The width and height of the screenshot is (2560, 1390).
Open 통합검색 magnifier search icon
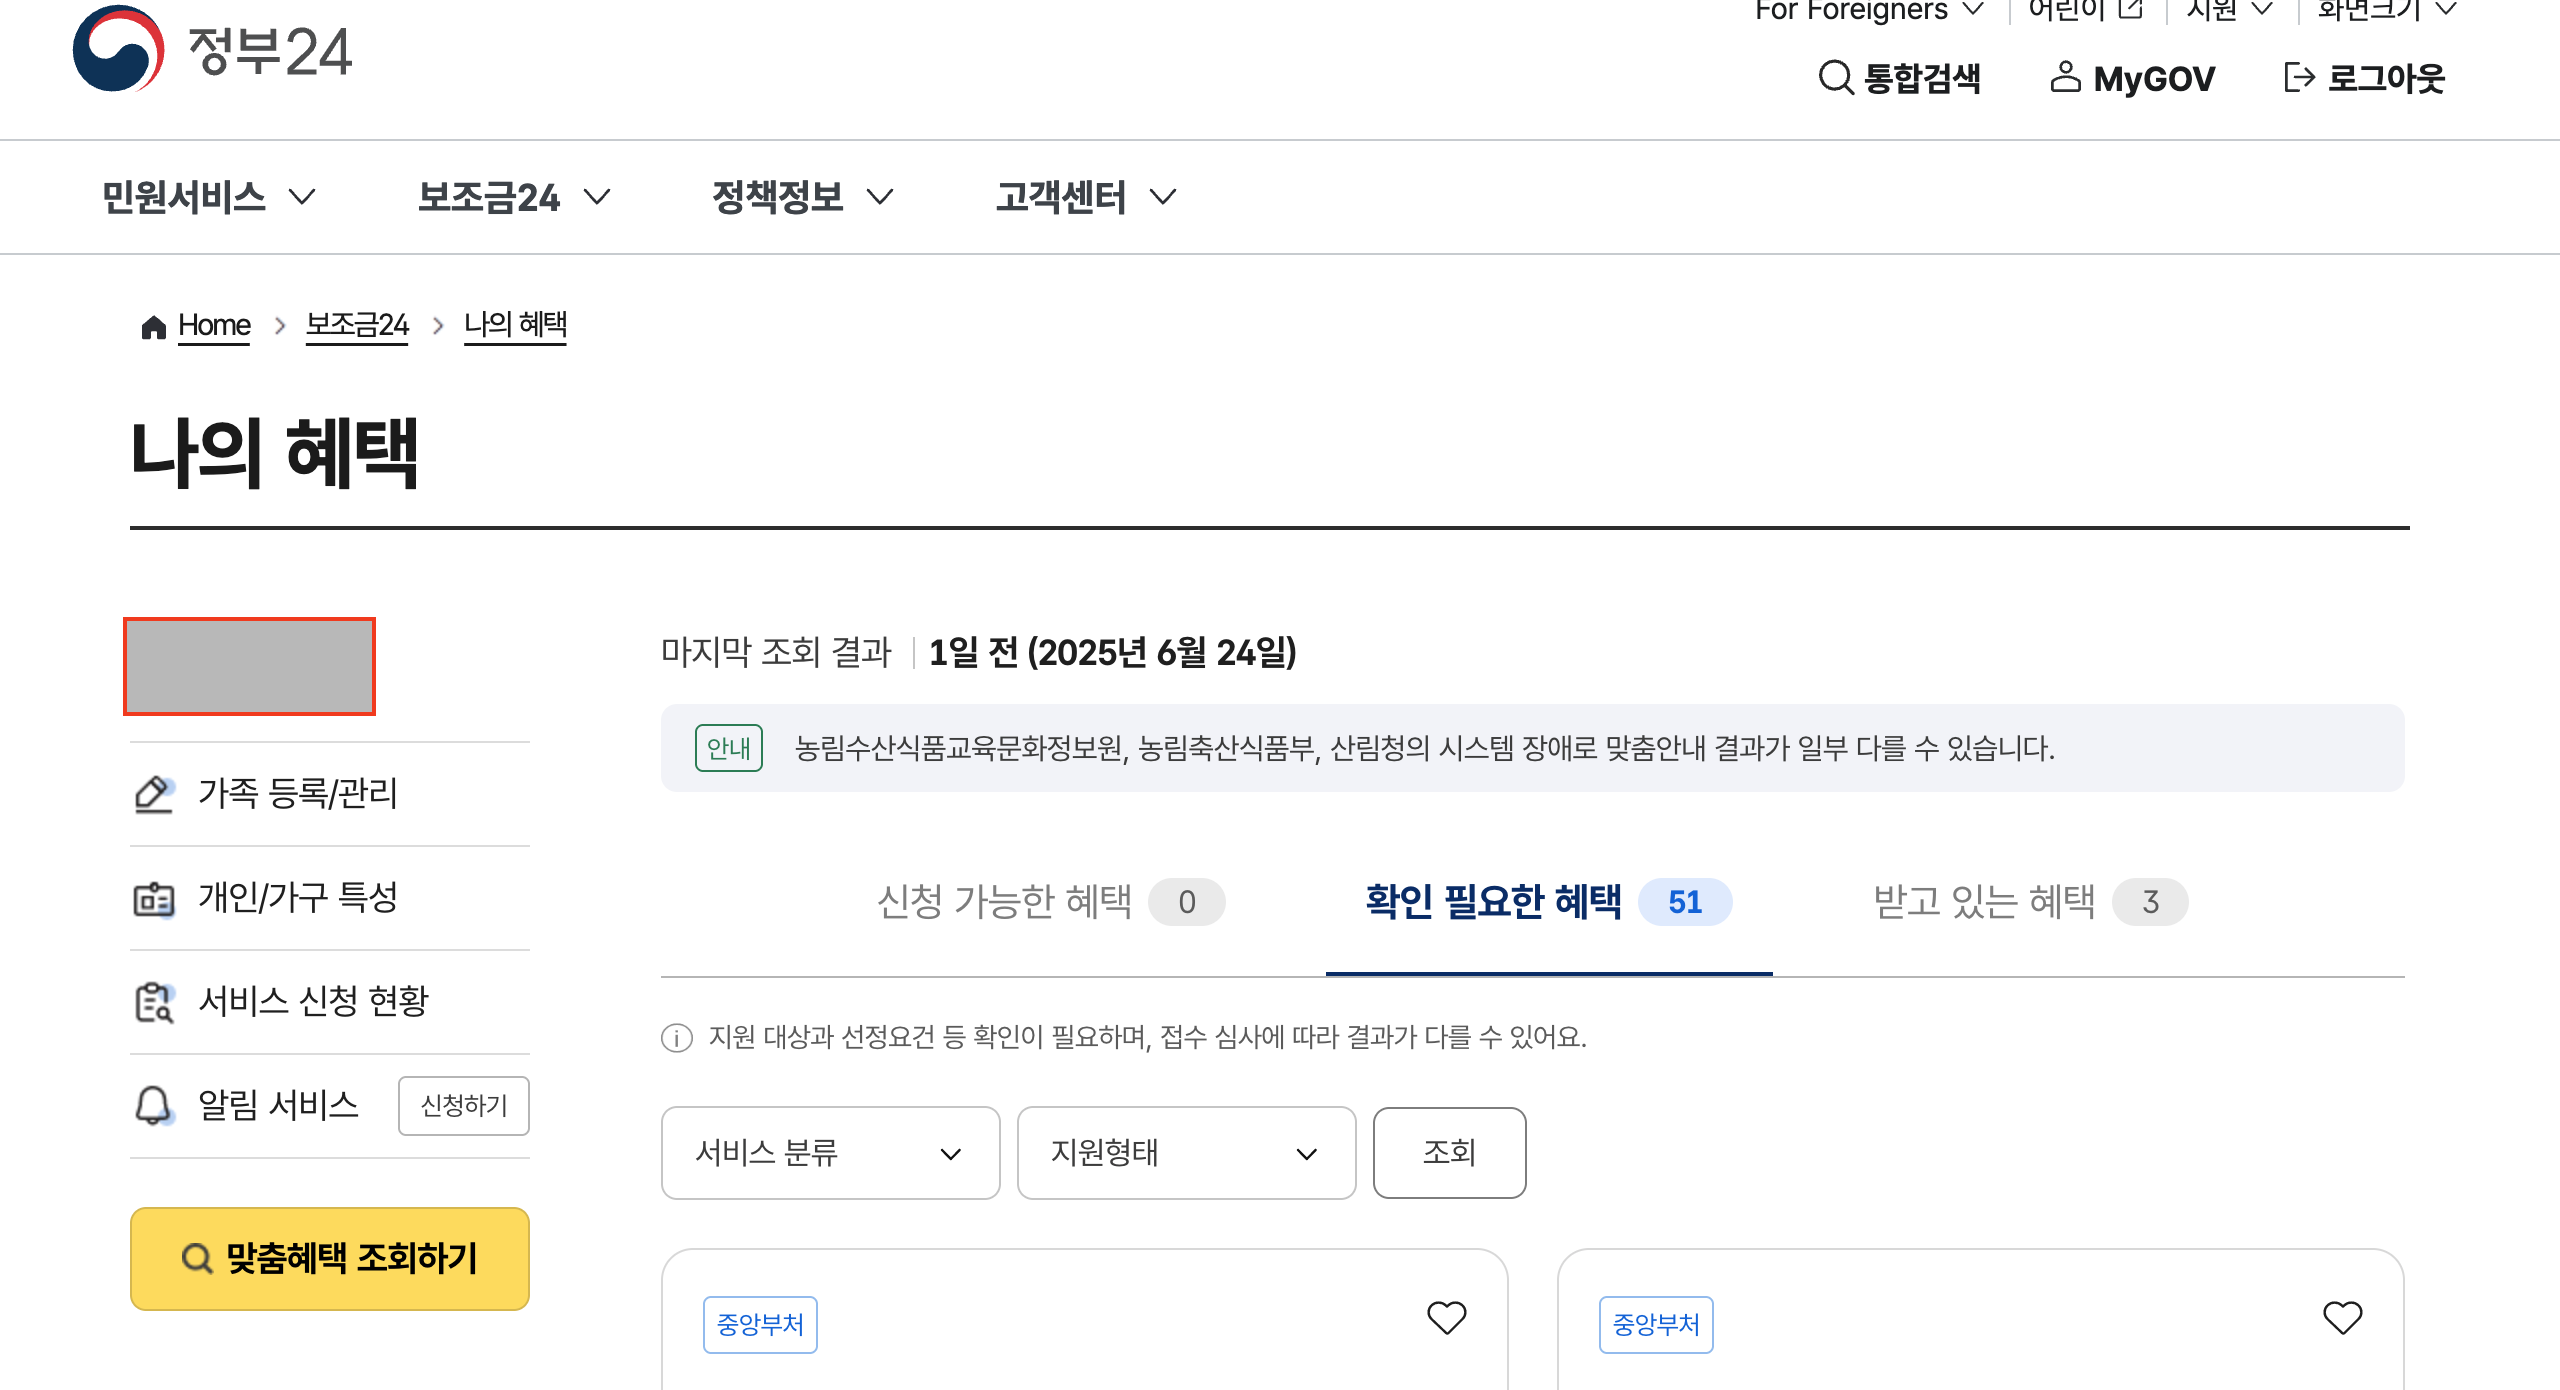(1835, 77)
